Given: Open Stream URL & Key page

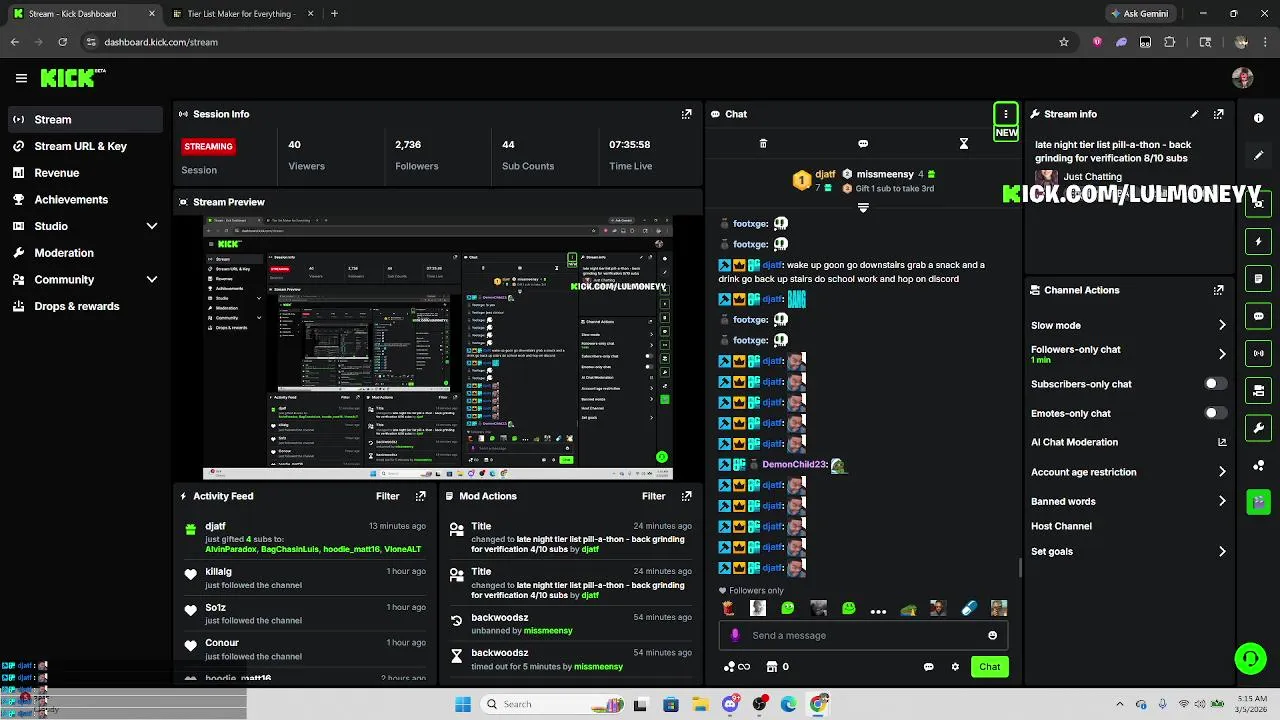Looking at the screenshot, I should (x=85, y=146).
